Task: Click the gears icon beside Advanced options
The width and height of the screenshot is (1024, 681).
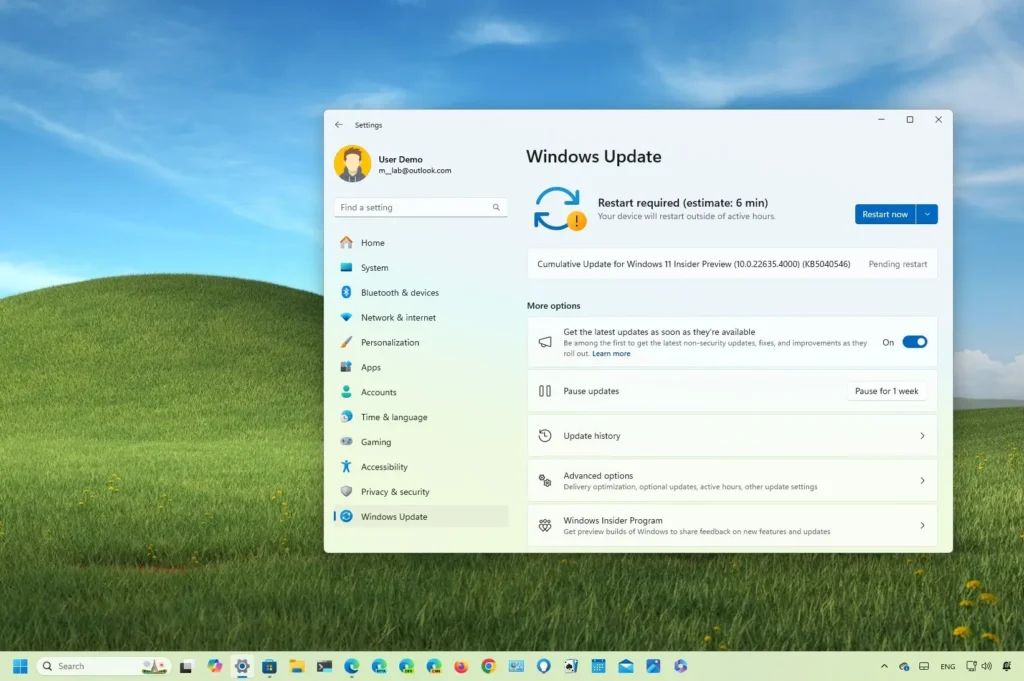Action: point(545,481)
